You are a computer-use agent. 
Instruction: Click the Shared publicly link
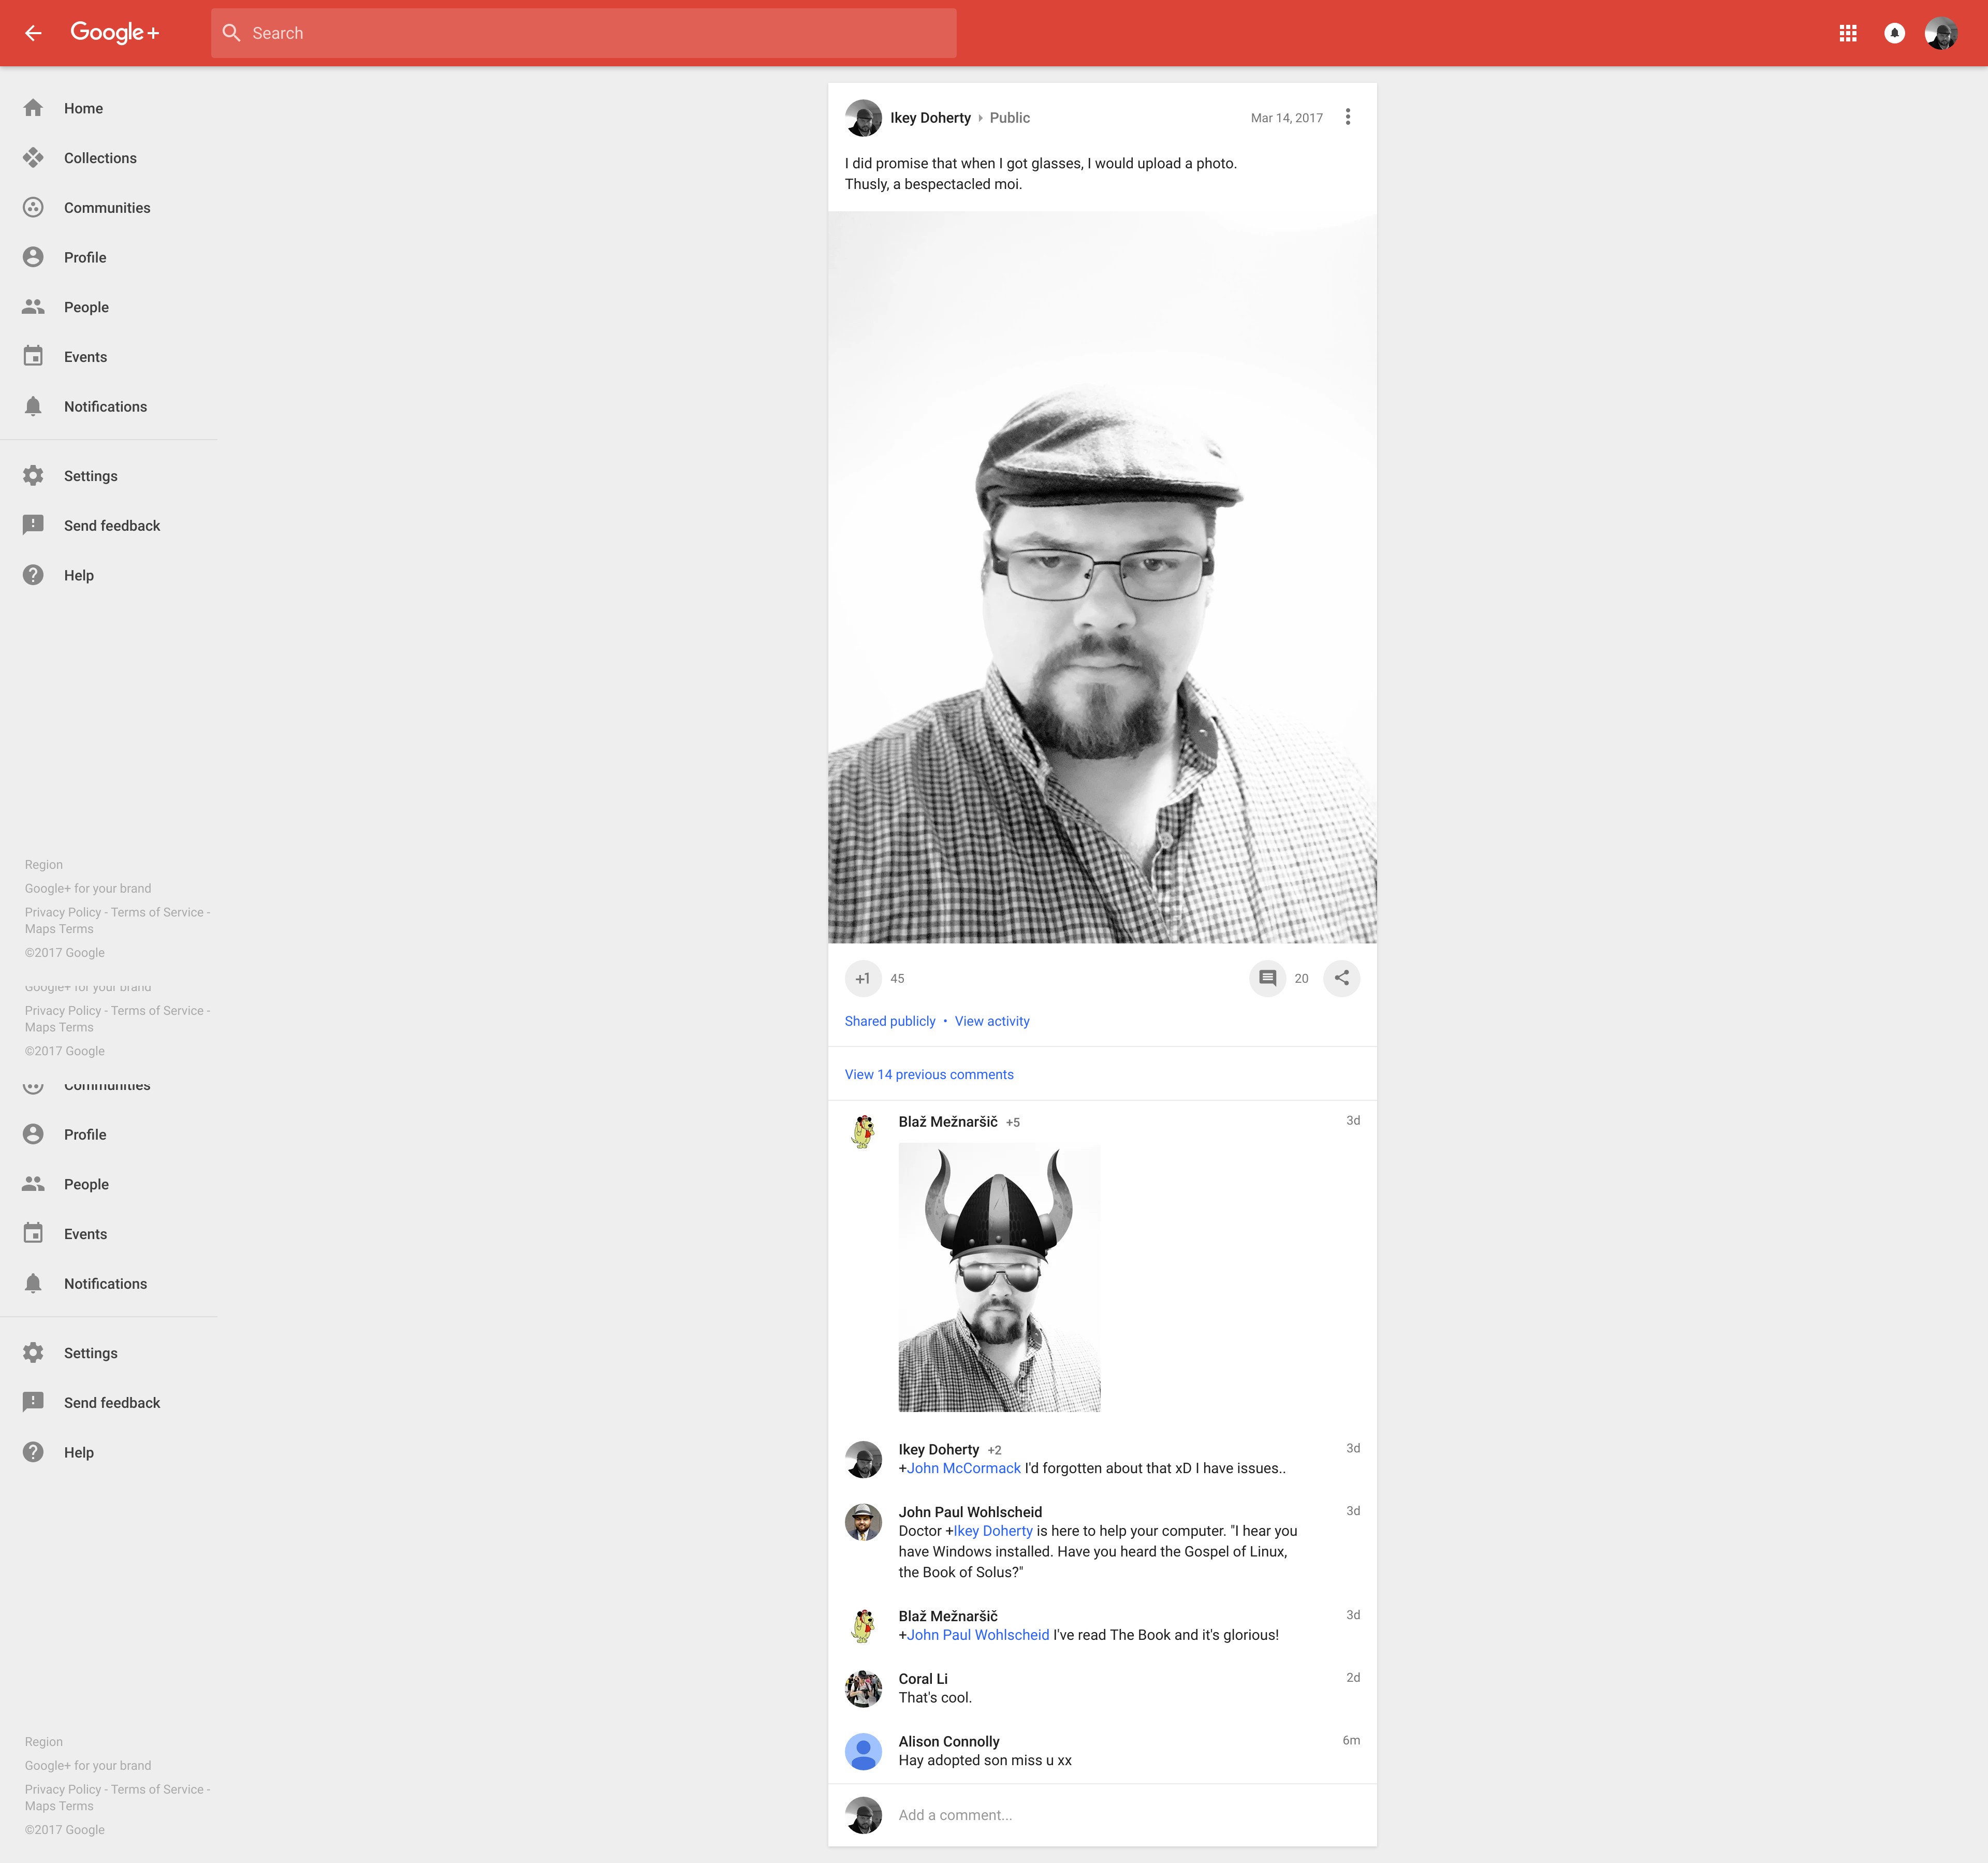click(x=890, y=1021)
